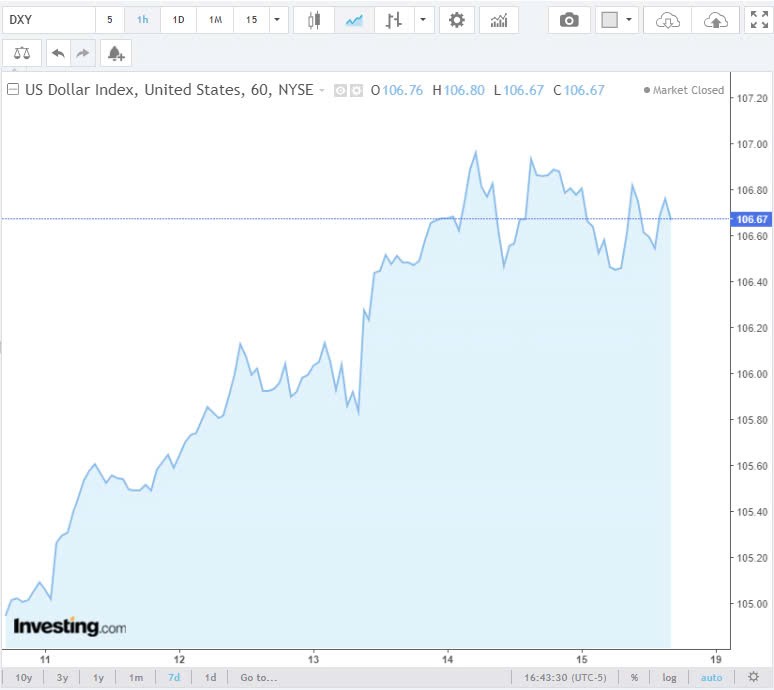
Task: Open the Go to... date picker
Action: coord(259,678)
